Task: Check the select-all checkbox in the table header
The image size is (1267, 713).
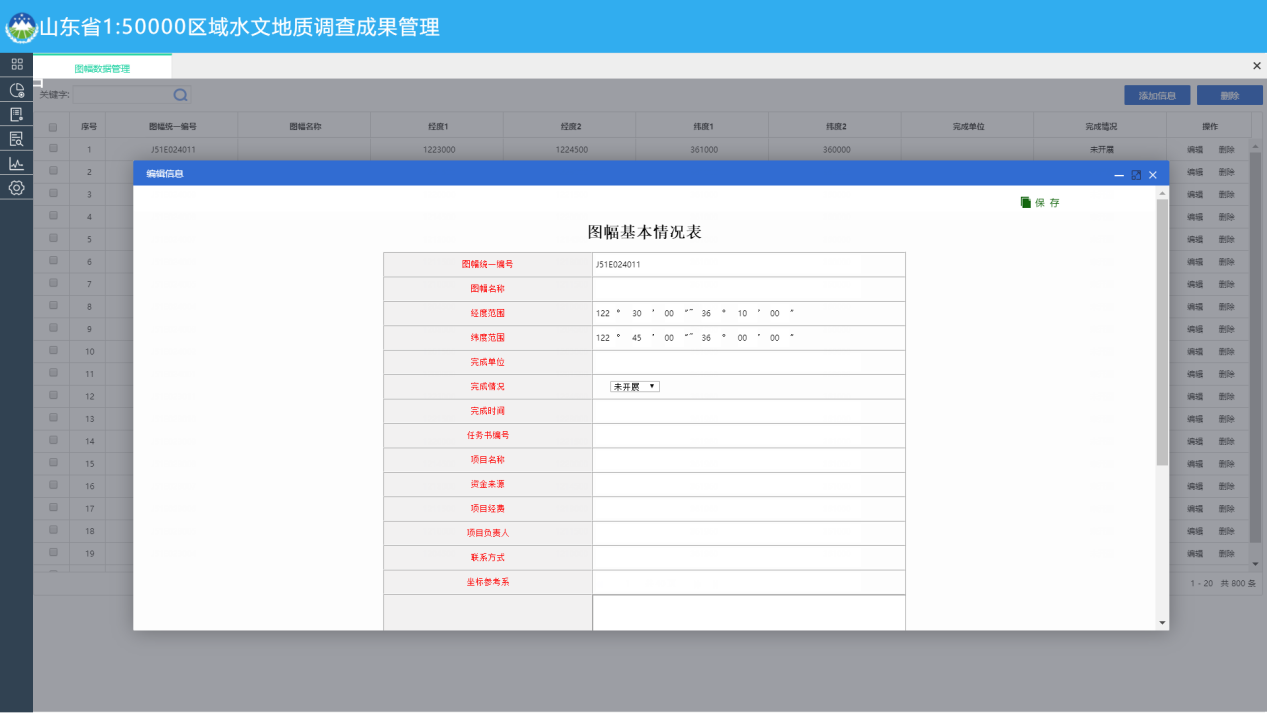Action: [53, 125]
